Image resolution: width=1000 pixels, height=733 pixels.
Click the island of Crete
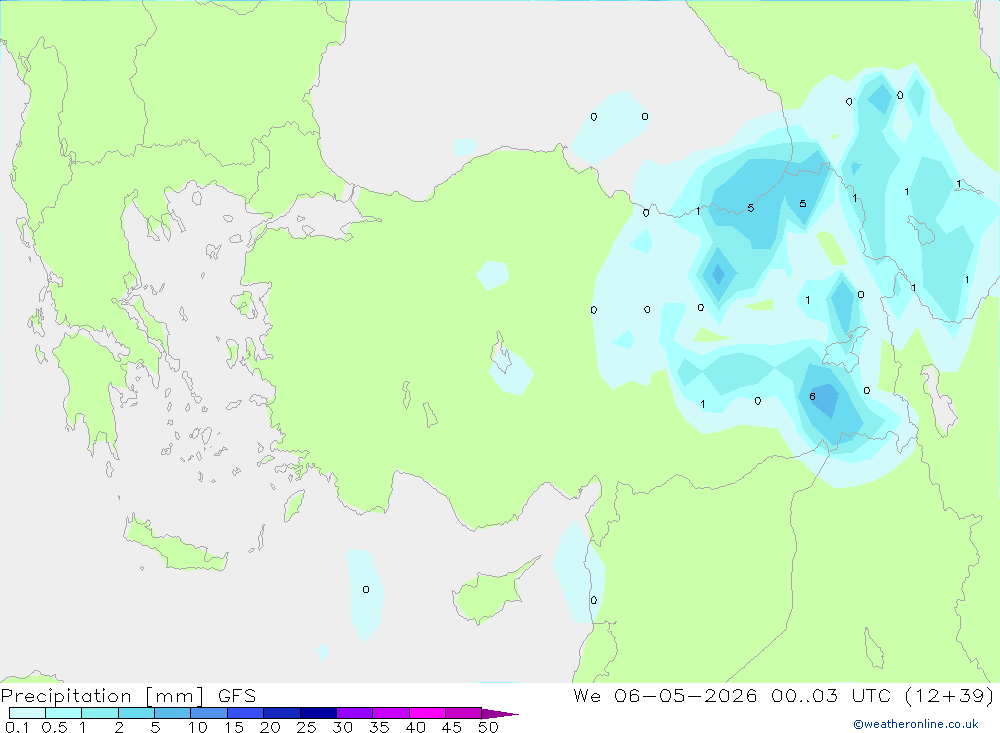(x=175, y=544)
